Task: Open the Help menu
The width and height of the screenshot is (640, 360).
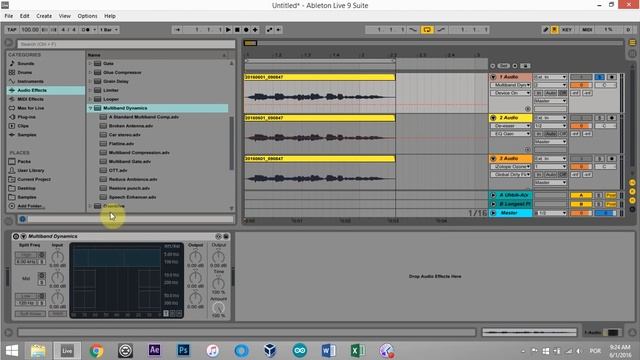Action: pos(109,16)
